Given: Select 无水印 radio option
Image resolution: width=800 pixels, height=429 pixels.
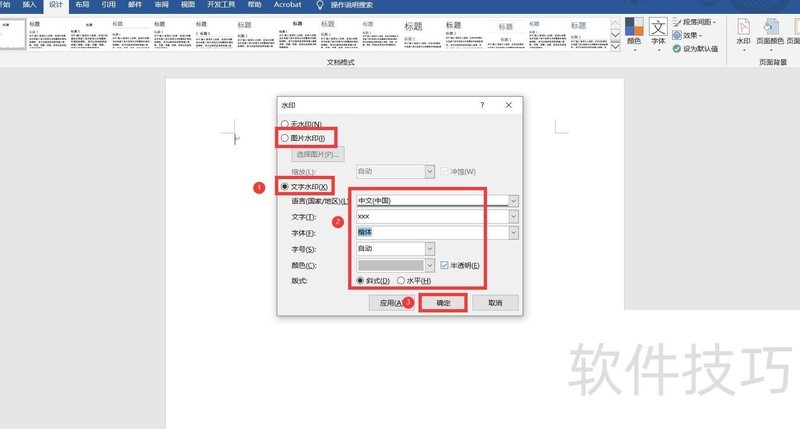Looking at the screenshot, I should (x=285, y=124).
